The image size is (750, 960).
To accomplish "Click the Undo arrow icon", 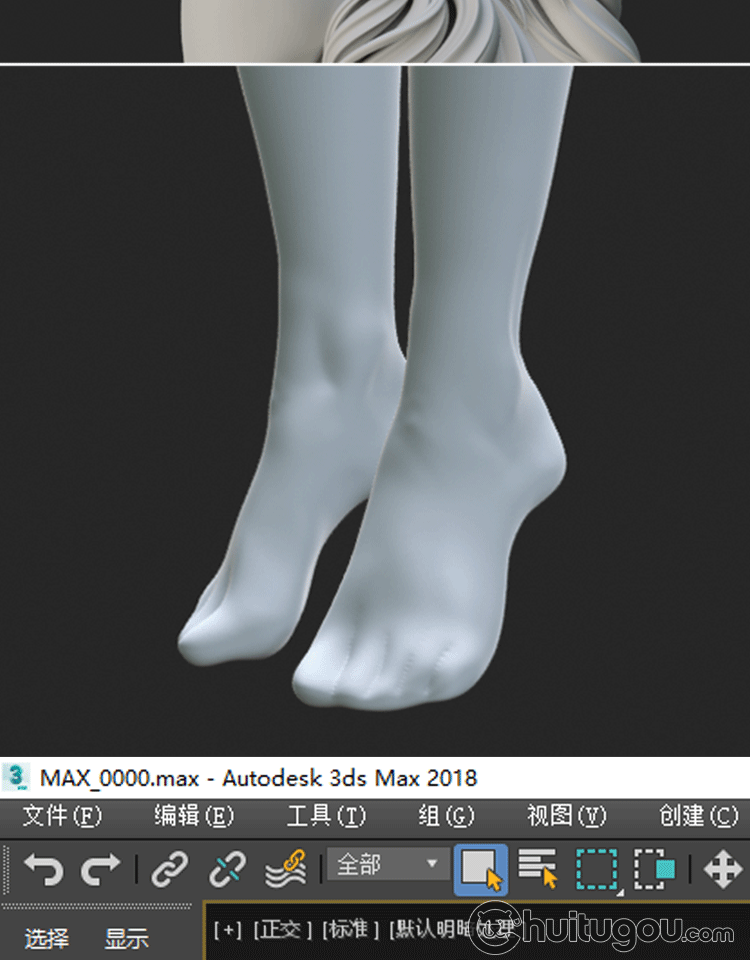I will (43, 869).
